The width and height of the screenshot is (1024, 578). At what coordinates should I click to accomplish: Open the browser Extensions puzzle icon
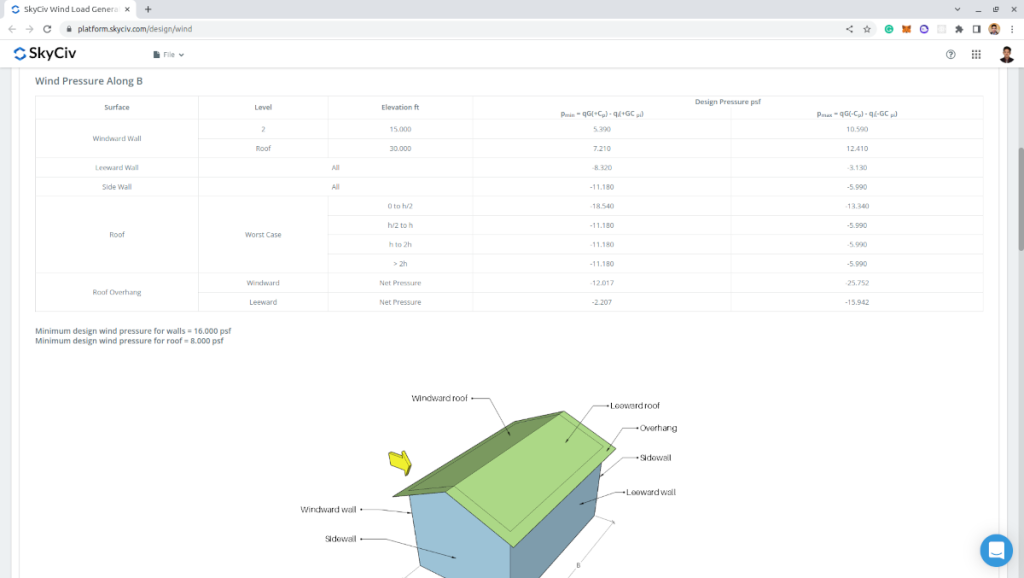959,29
